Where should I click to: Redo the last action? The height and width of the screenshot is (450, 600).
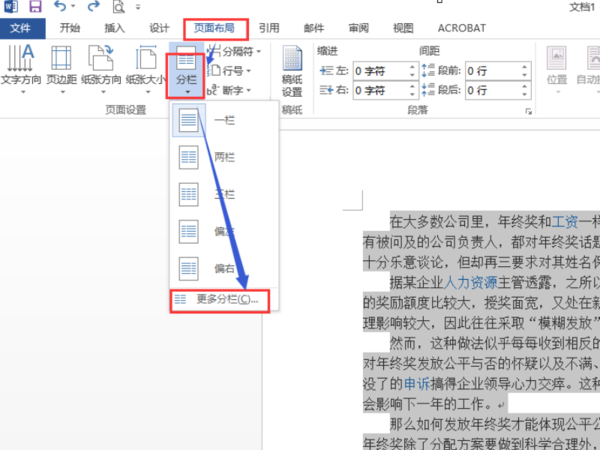pos(93,5)
